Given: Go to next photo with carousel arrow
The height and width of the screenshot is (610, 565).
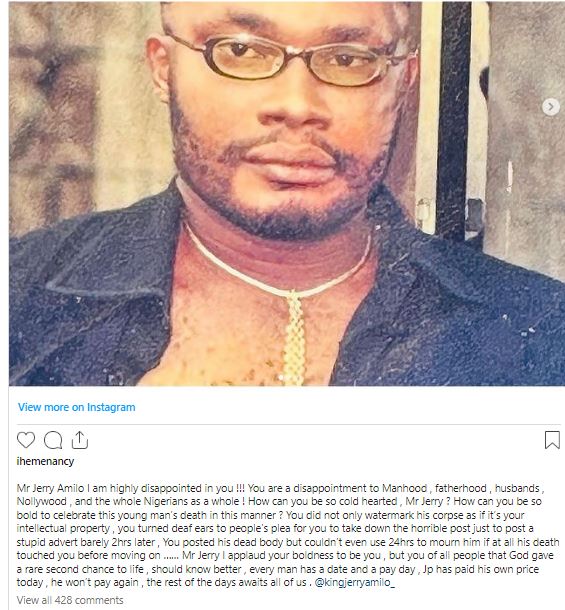Looking at the screenshot, I should [550, 106].
